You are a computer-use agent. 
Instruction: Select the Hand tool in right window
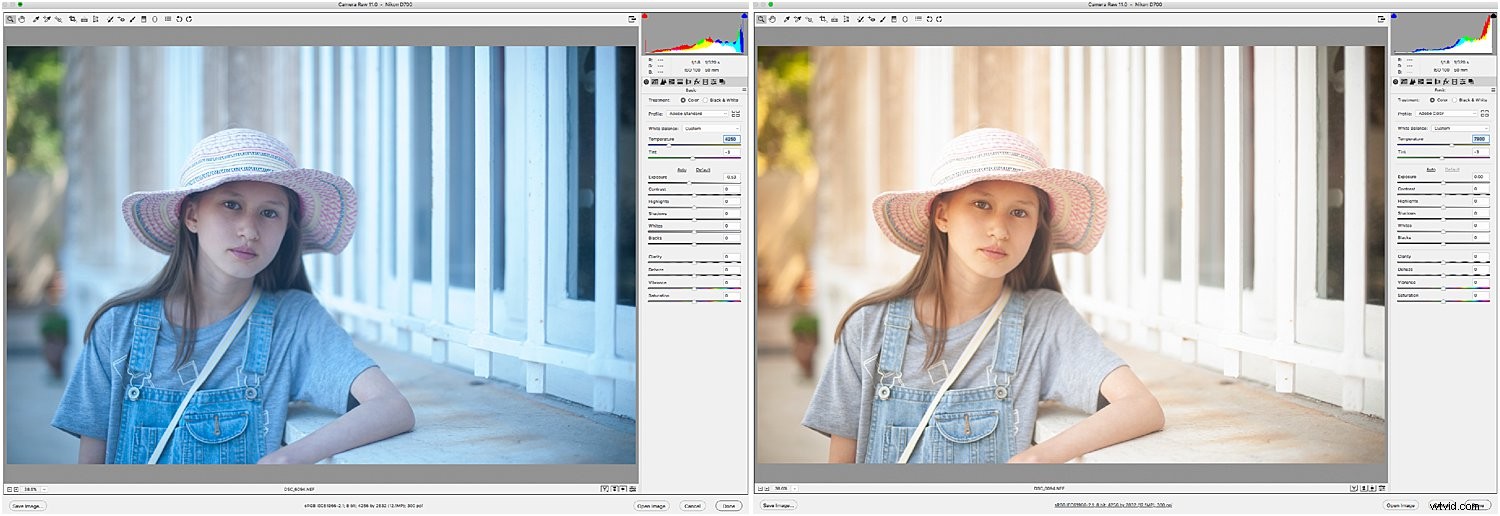point(772,19)
